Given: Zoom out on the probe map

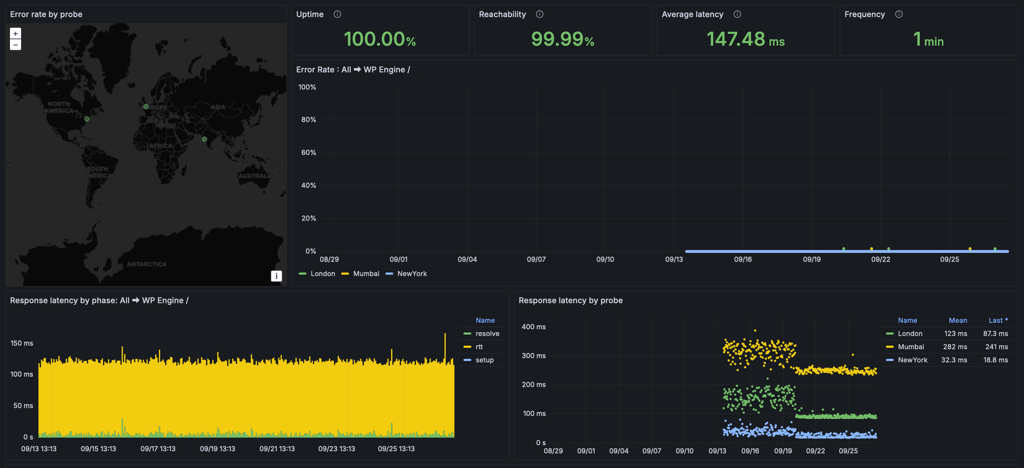Looking at the screenshot, I should (x=16, y=44).
